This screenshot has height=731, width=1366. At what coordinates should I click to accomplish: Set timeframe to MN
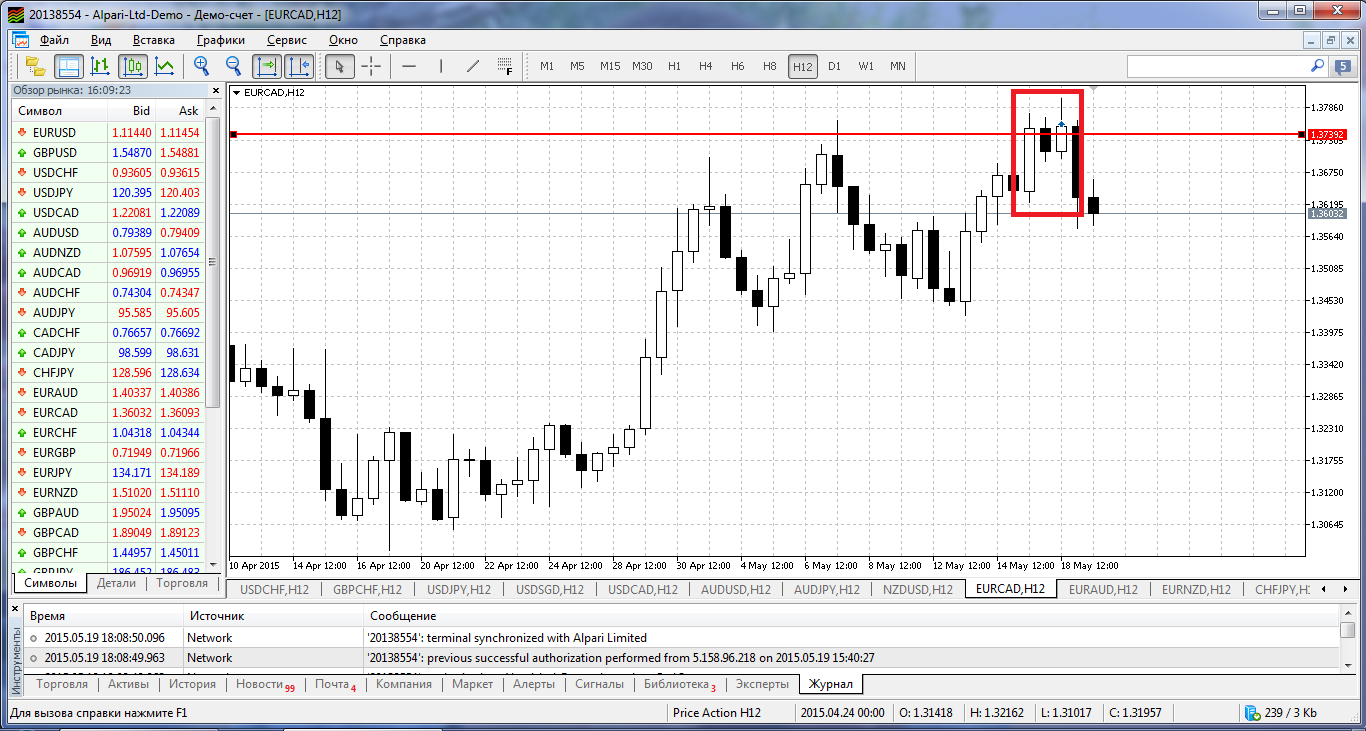click(898, 66)
